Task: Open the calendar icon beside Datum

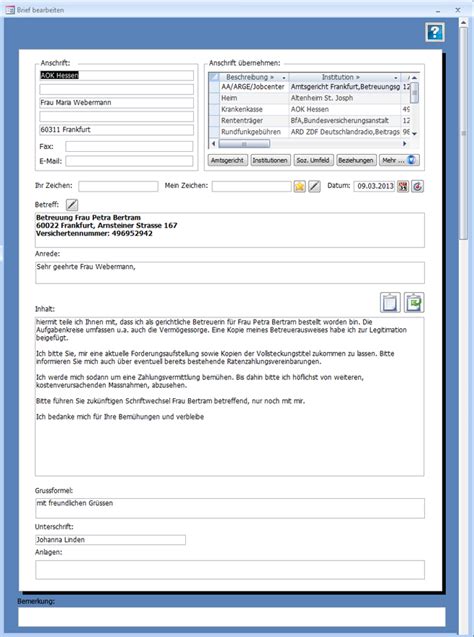Action: point(403,186)
